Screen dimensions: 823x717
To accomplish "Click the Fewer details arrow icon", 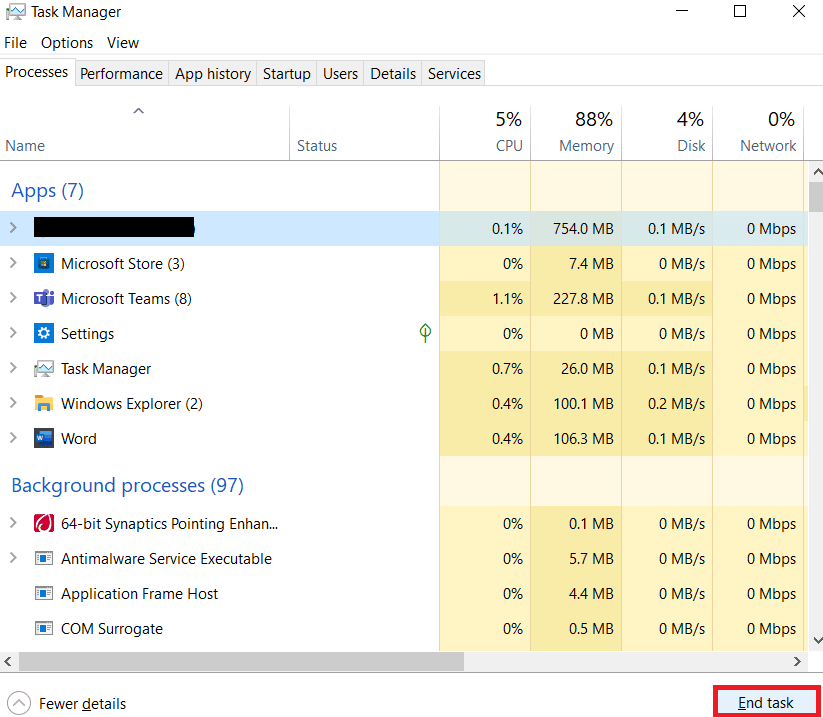I will click(19, 703).
